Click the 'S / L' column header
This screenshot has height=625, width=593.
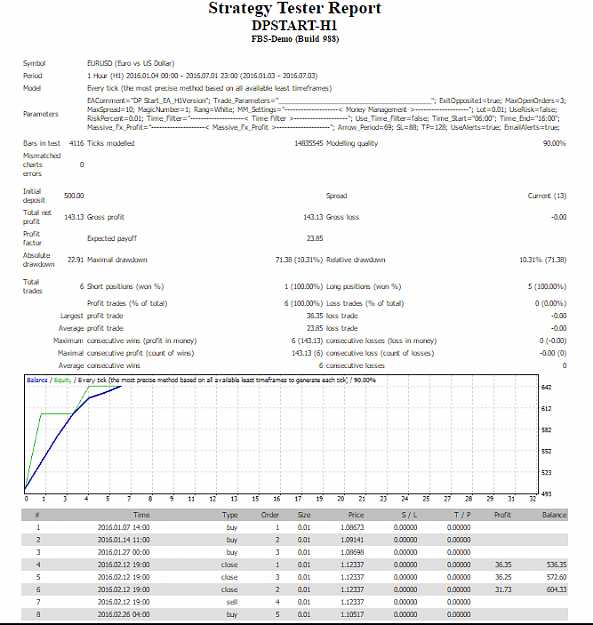[409, 515]
